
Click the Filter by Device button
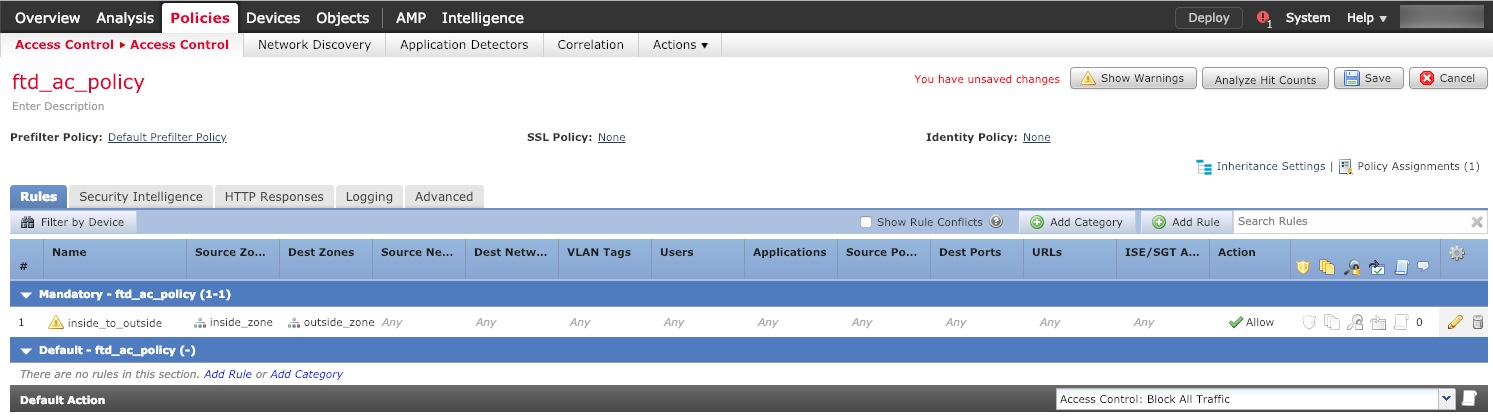(x=73, y=222)
